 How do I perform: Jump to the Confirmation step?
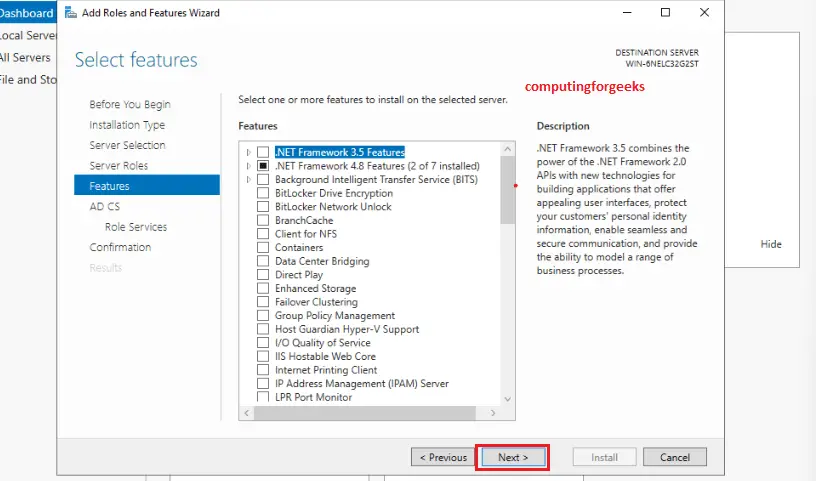pos(120,247)
